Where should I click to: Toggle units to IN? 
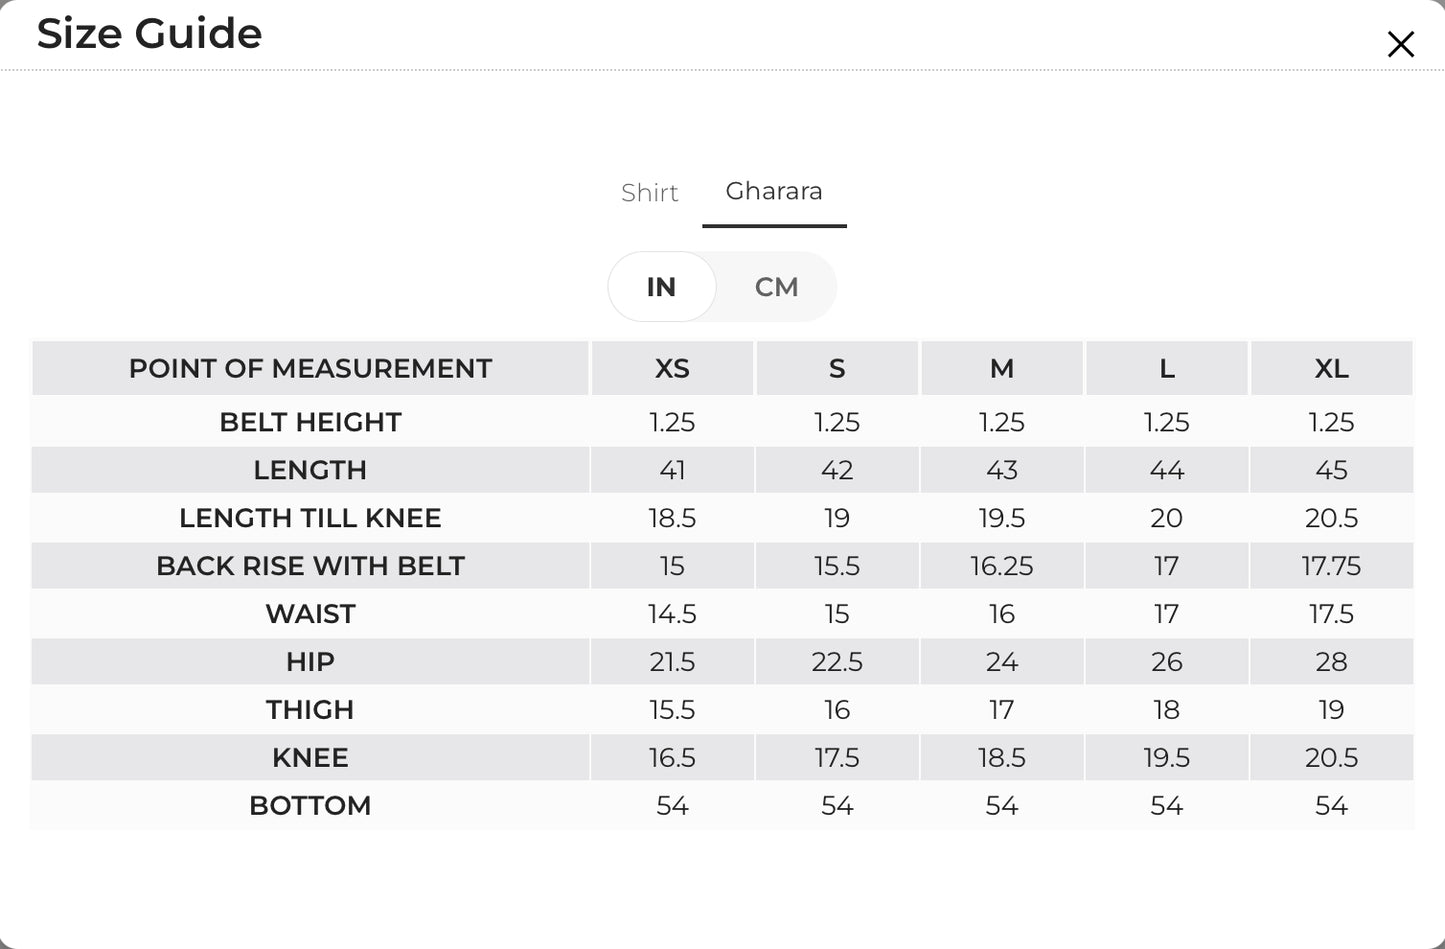coord(661,287)
